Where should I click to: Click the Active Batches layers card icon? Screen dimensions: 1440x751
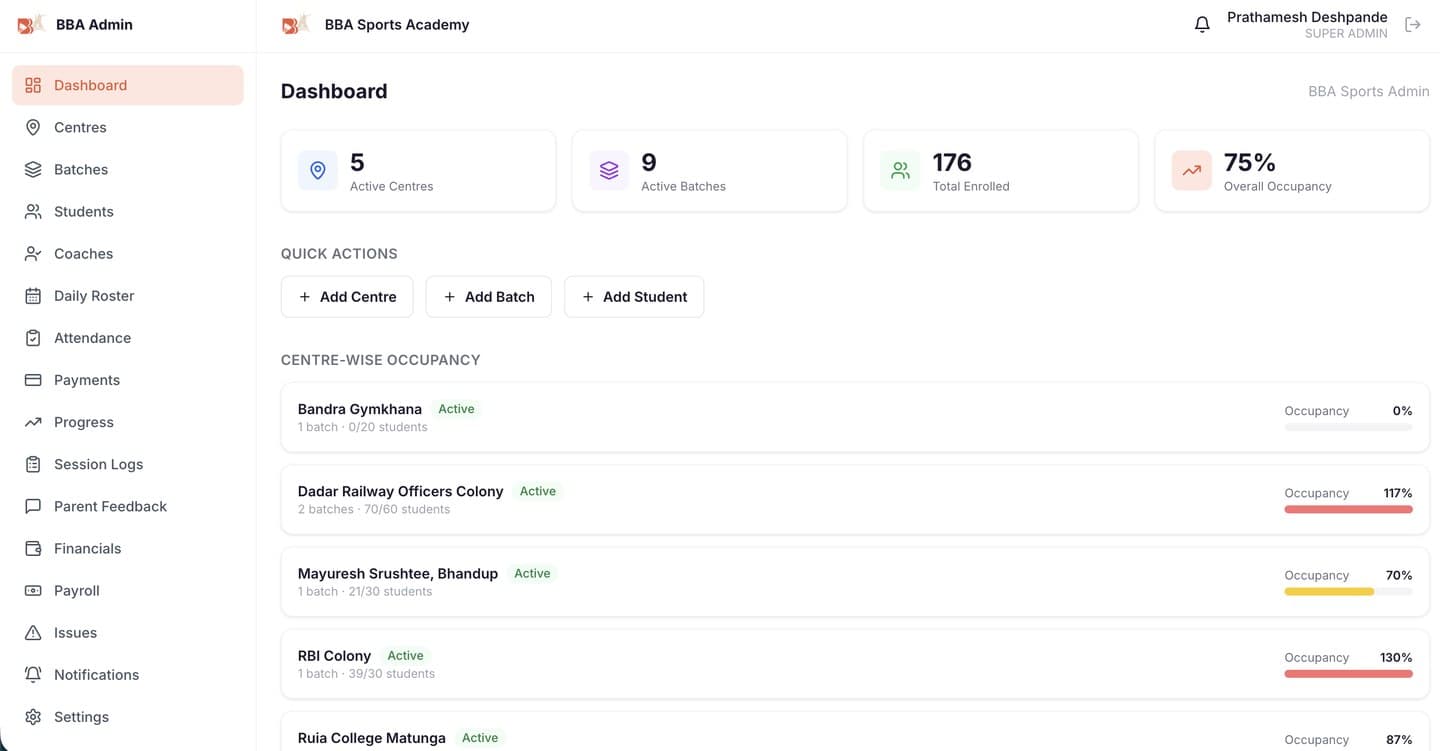(609, 171)
